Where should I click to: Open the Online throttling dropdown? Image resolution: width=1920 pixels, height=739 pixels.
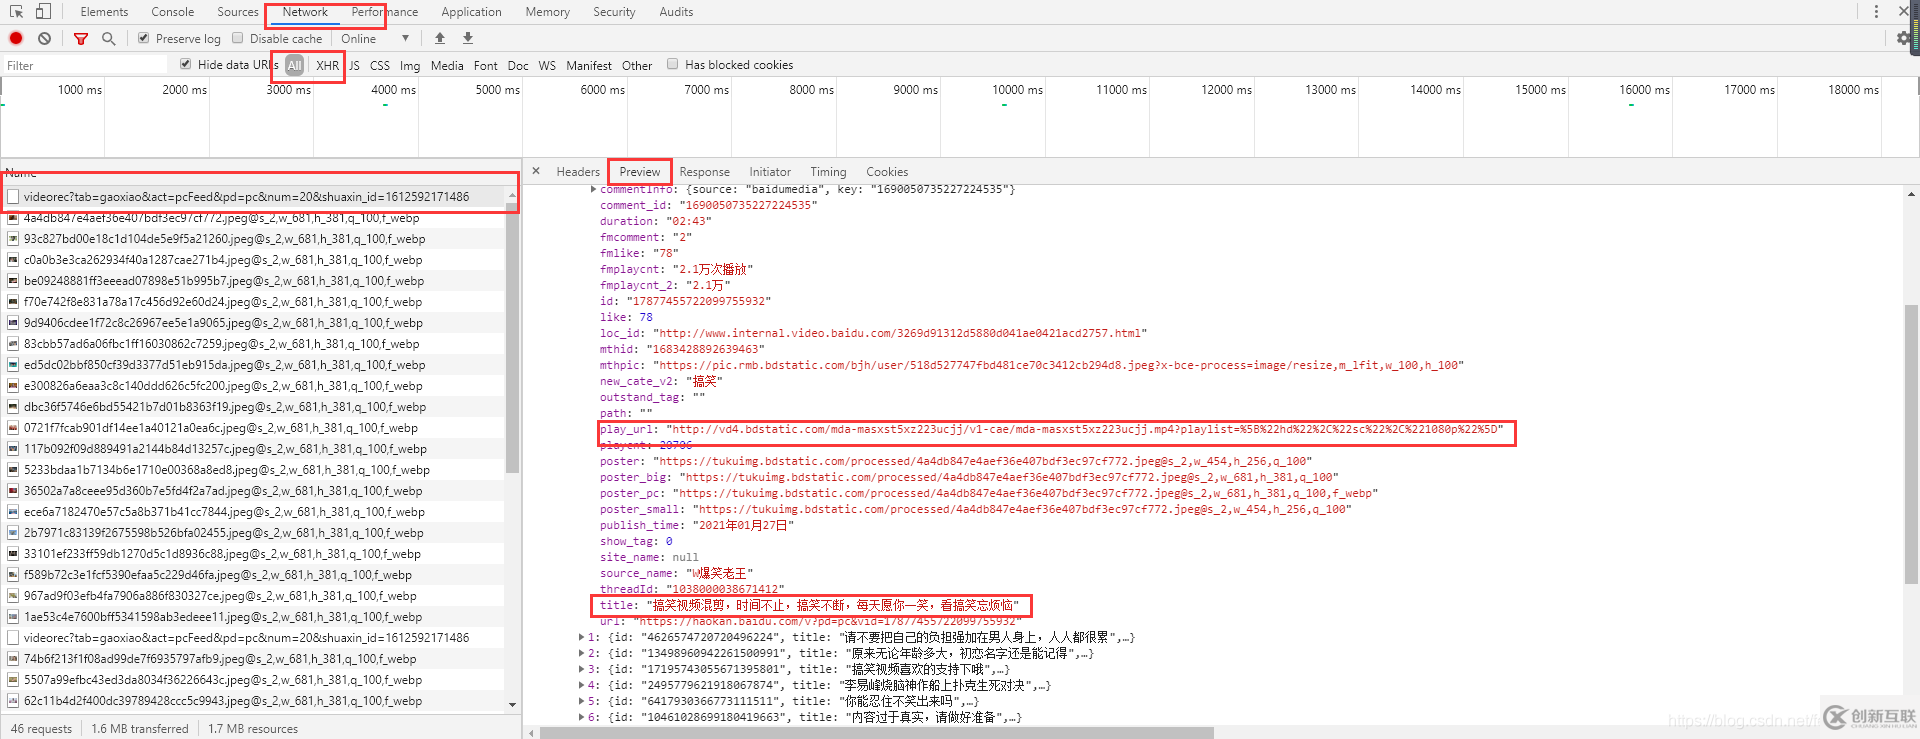tap(375, 38)
